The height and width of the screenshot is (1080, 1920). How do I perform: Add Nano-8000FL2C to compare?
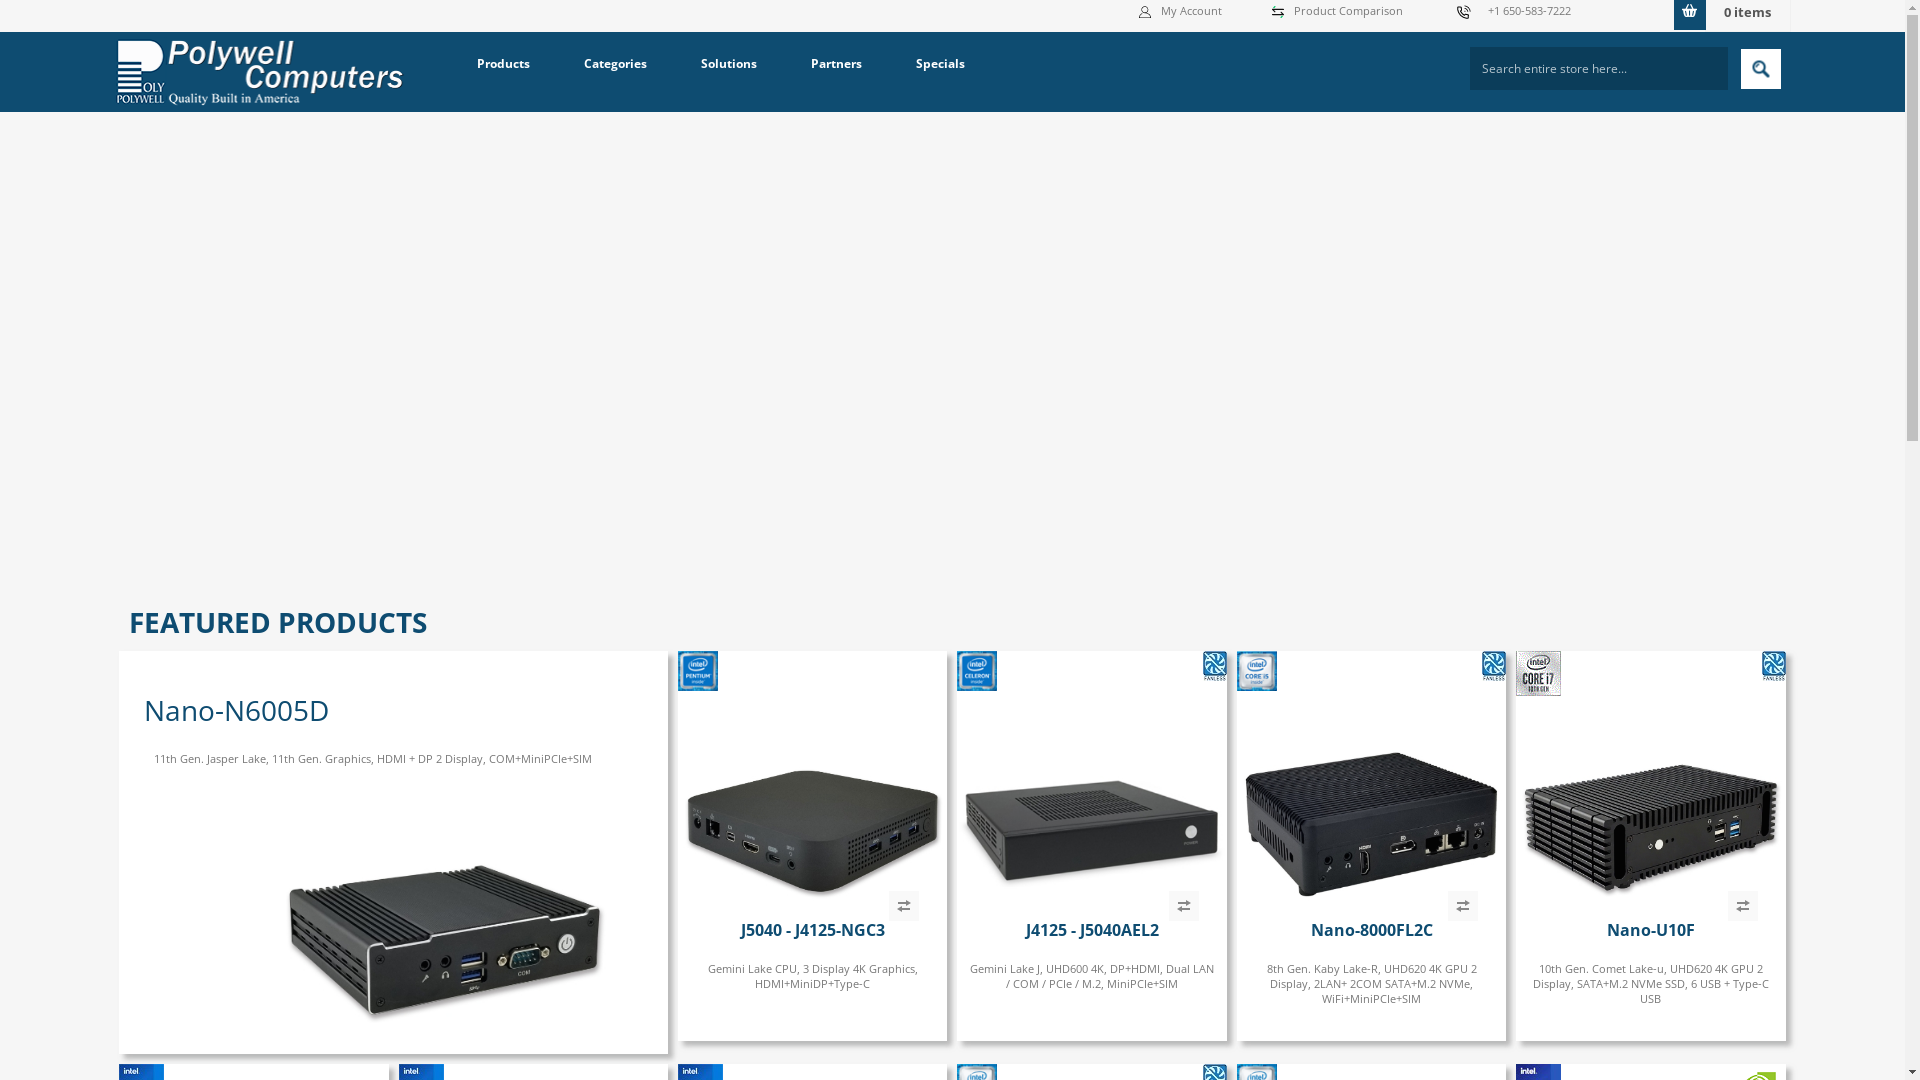[1463, 906]
